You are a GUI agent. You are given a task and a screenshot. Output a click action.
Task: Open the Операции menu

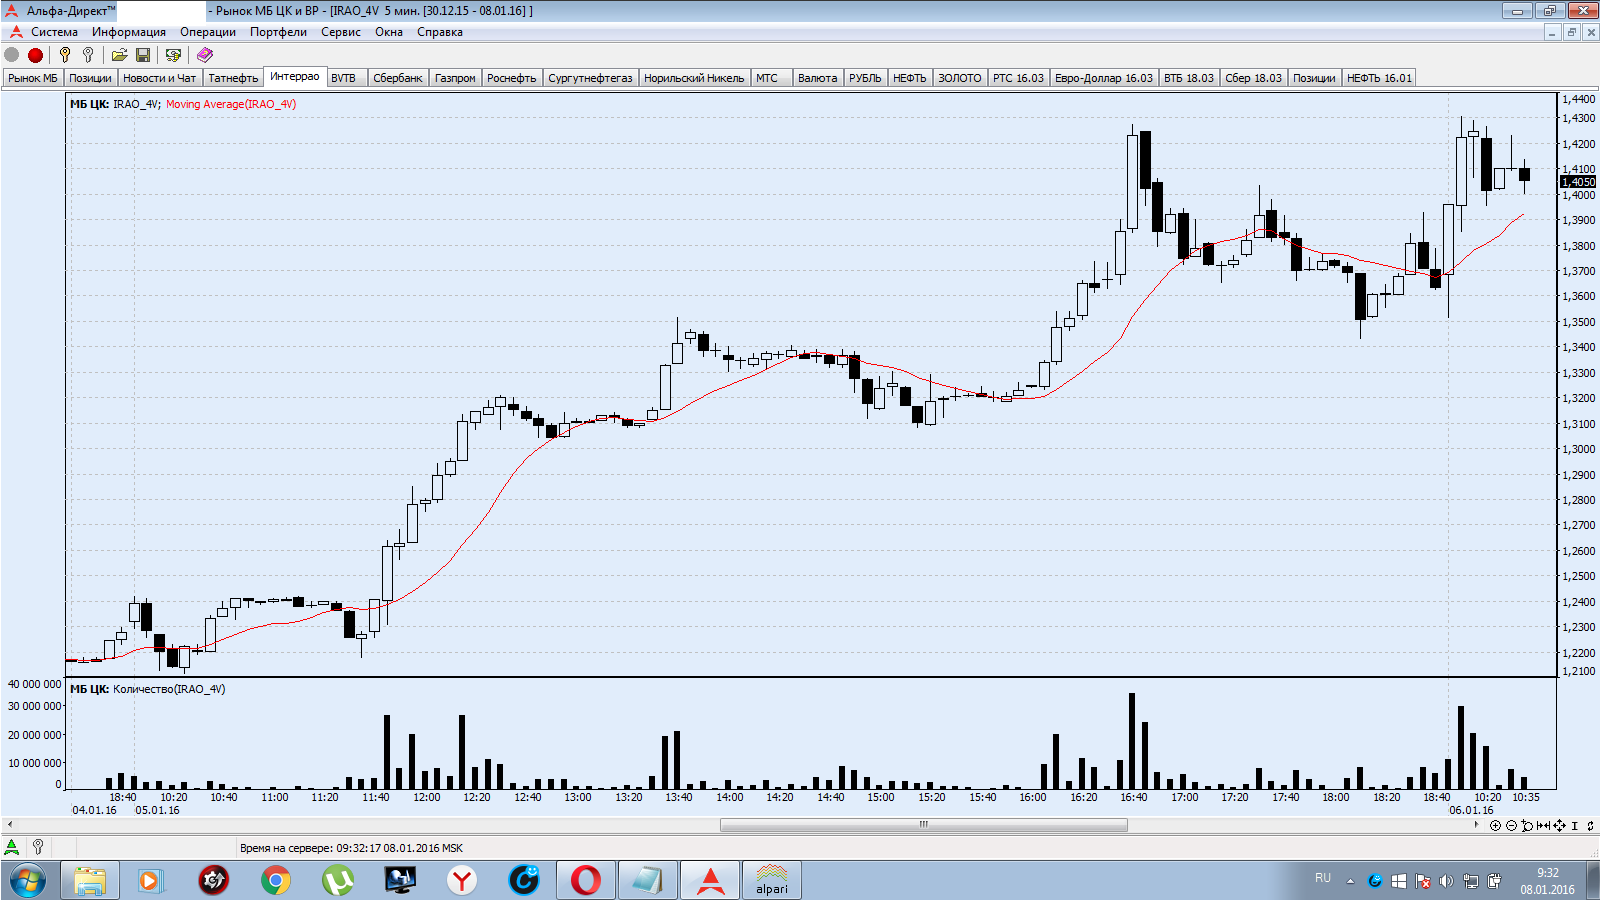coord(208,32)
